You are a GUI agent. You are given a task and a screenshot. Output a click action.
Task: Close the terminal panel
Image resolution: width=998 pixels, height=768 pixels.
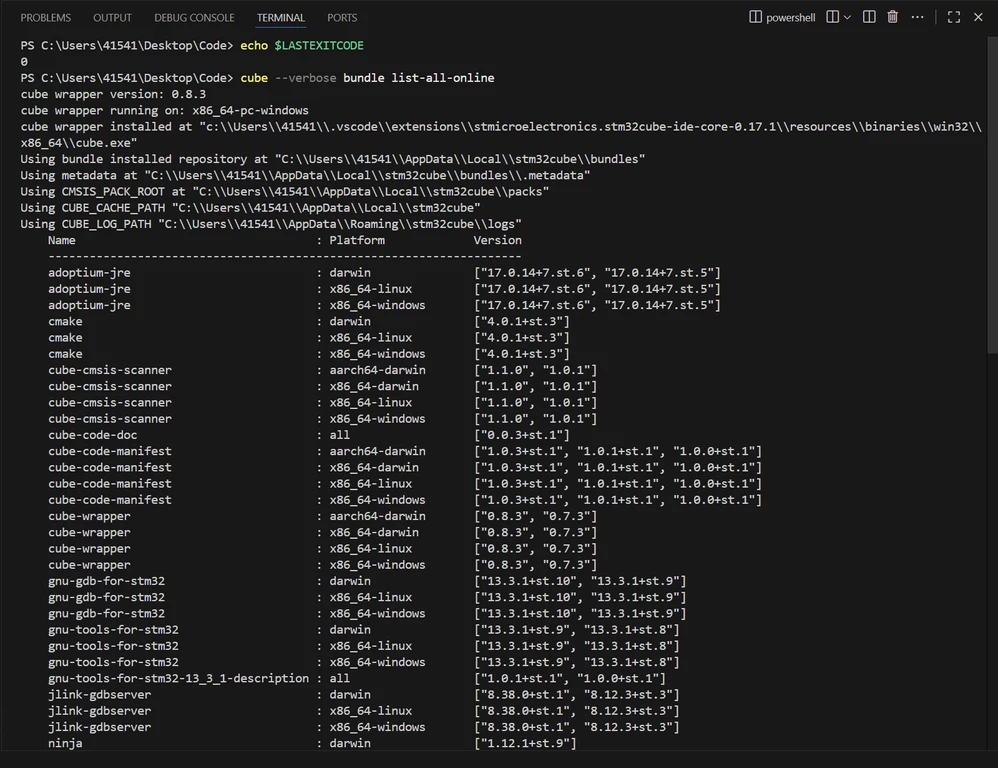tap(978, 17)
